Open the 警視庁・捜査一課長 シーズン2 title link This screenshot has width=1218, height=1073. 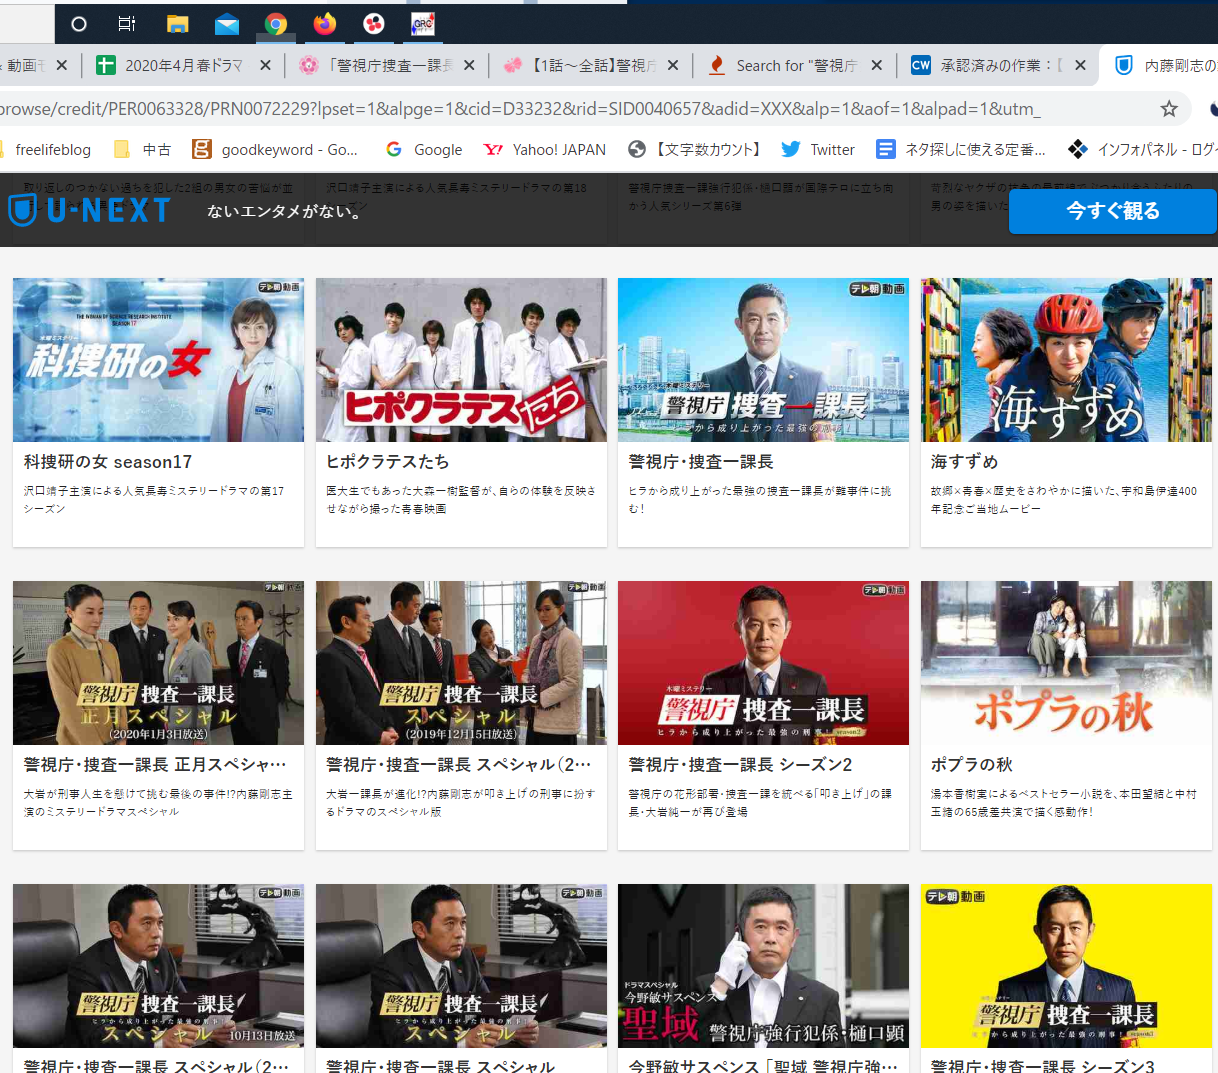click(740, 765)
